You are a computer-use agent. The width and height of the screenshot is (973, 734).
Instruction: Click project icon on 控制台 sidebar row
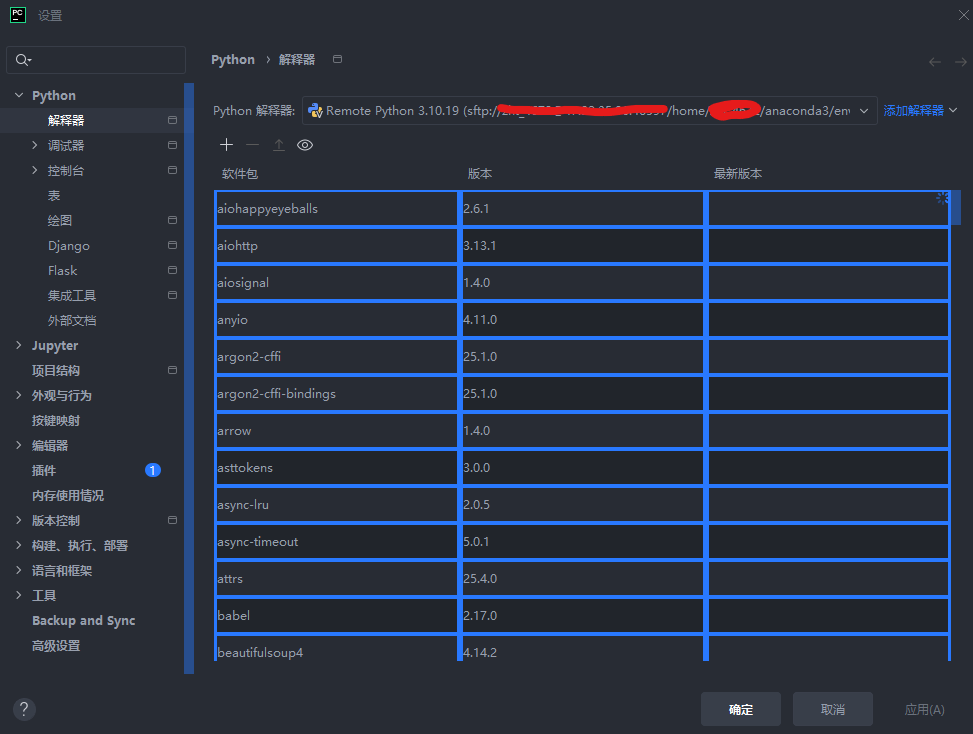click(x=173, y=170)
